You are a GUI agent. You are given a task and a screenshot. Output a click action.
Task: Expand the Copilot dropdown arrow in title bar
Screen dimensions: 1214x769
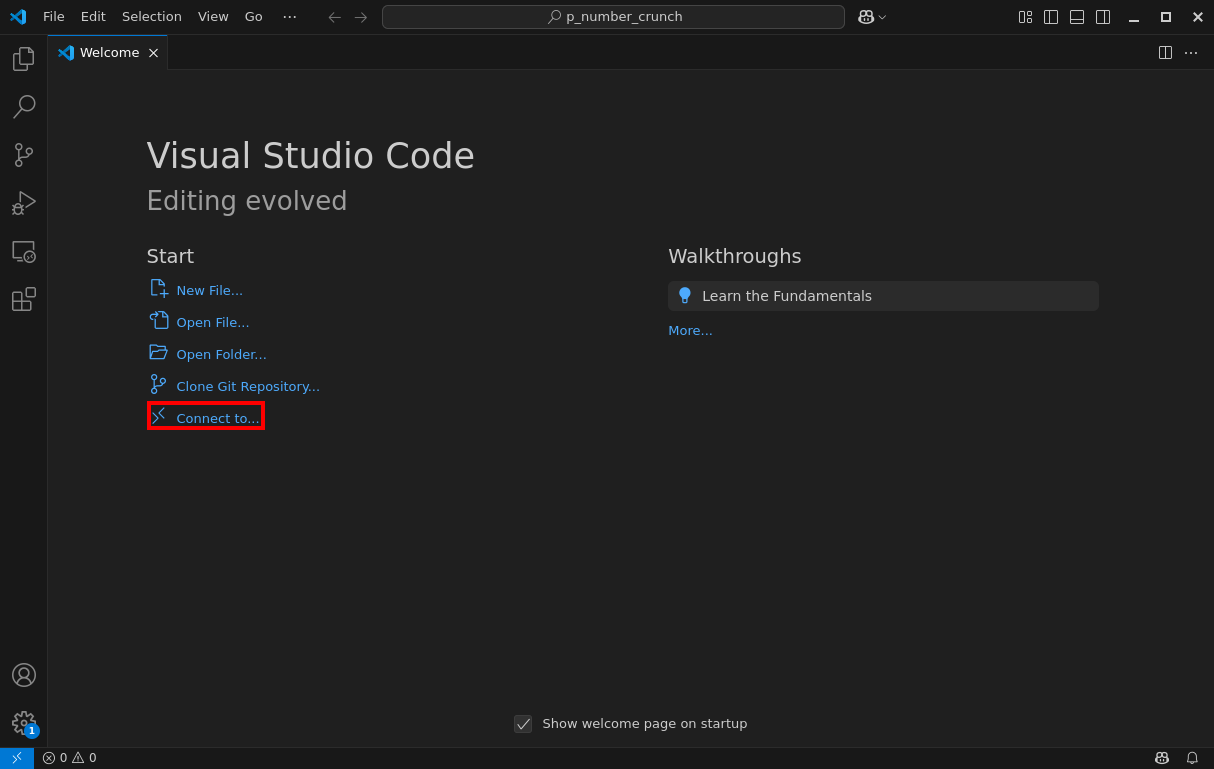[x=882, y=17]
